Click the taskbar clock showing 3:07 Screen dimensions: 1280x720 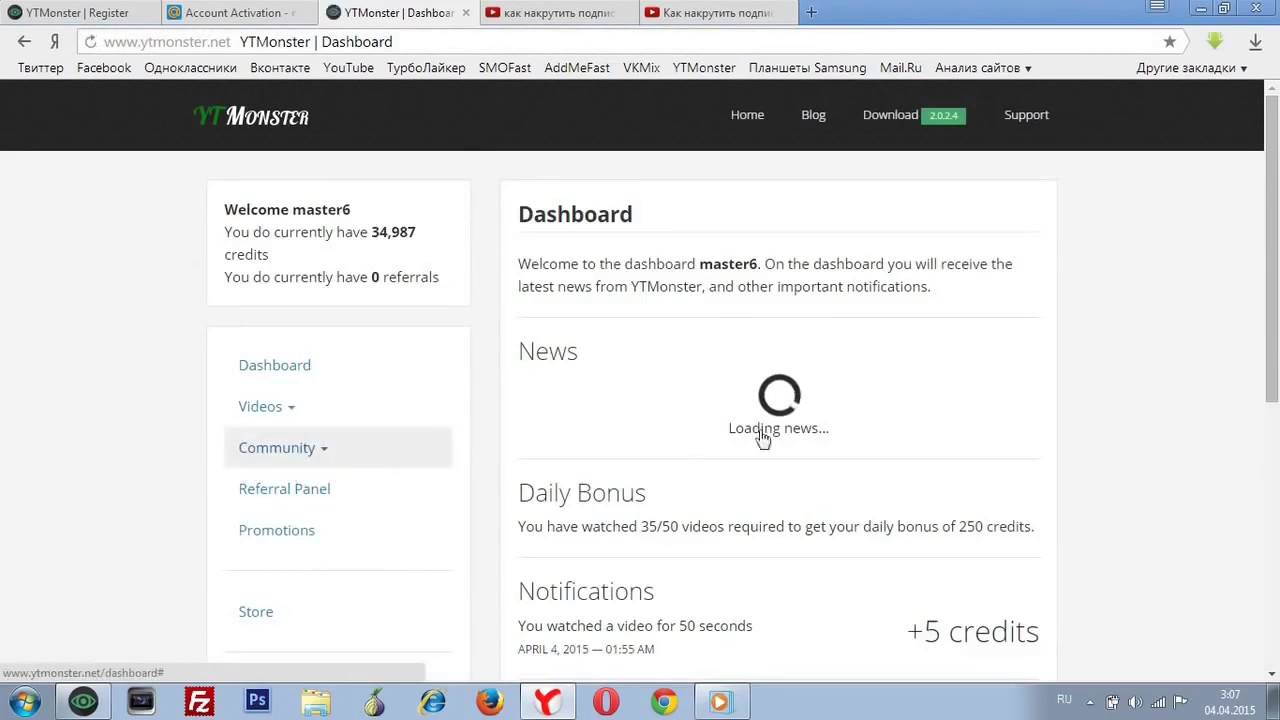click(x=1230, y=702)
